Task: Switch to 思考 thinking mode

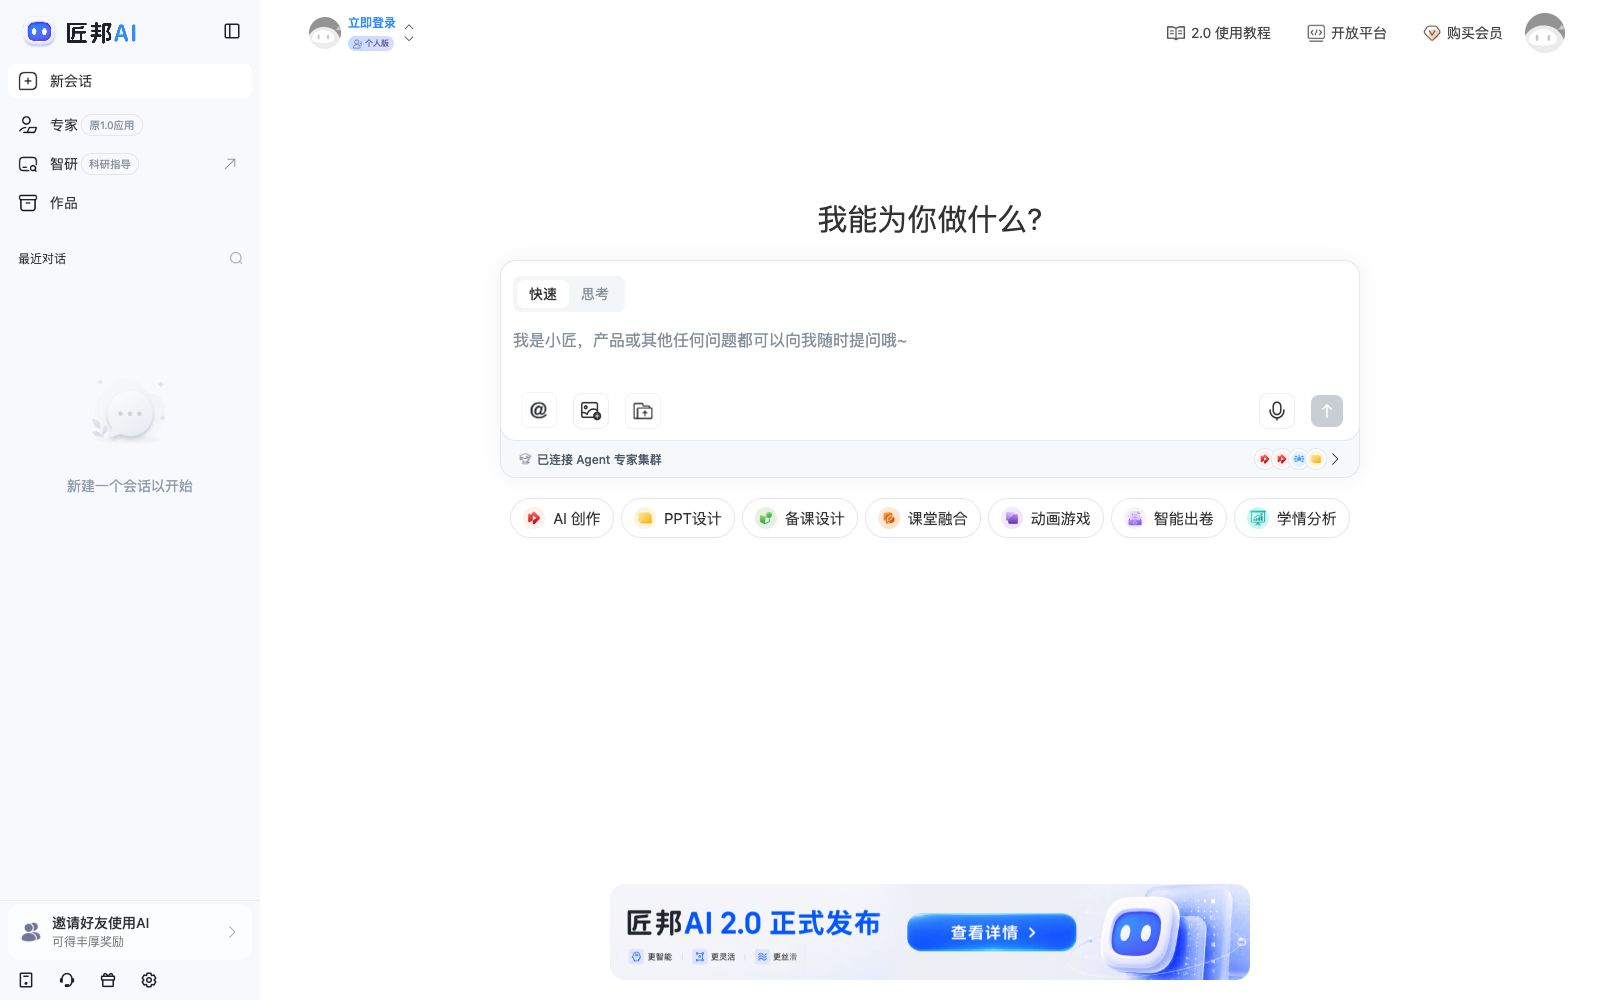Action: [595, 294]
